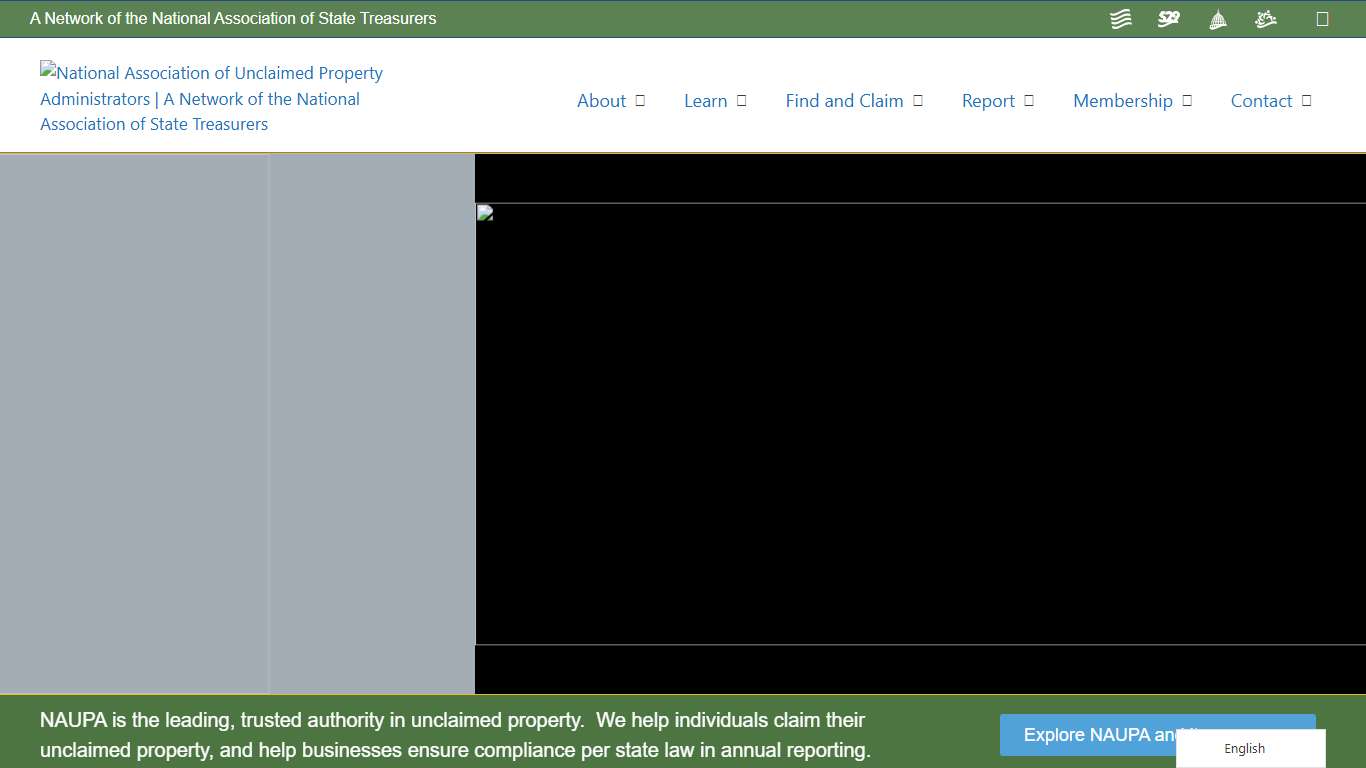Screen dimensions: 1366x768
Task: Expand the Learn dropdown chevron
Action: (740, 100)
